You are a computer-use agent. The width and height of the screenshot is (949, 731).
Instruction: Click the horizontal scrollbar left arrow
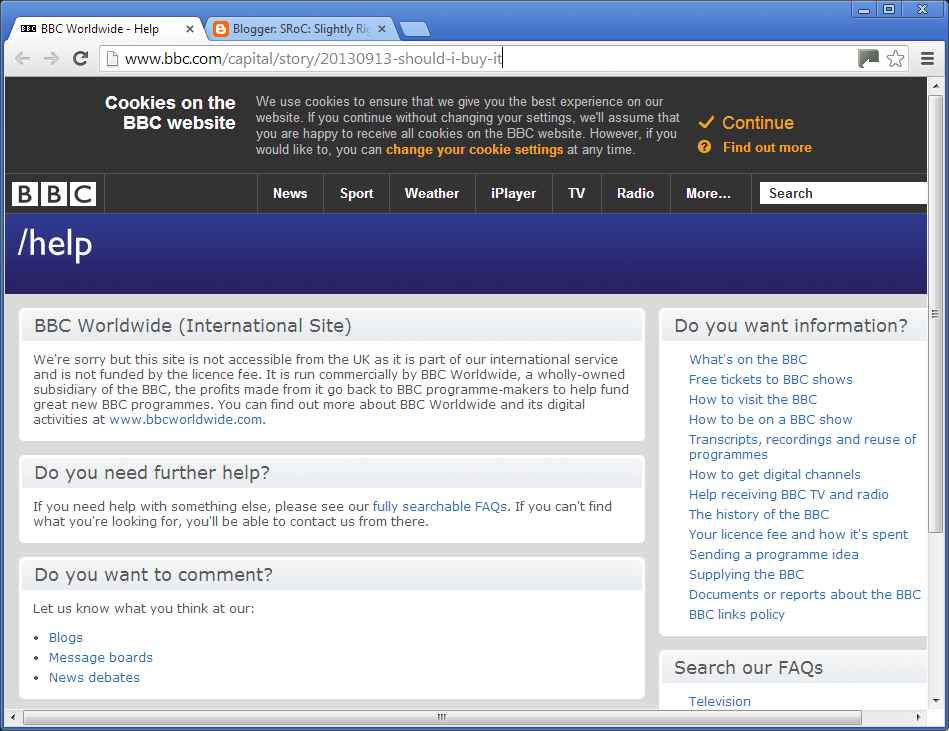click(13, 717)
